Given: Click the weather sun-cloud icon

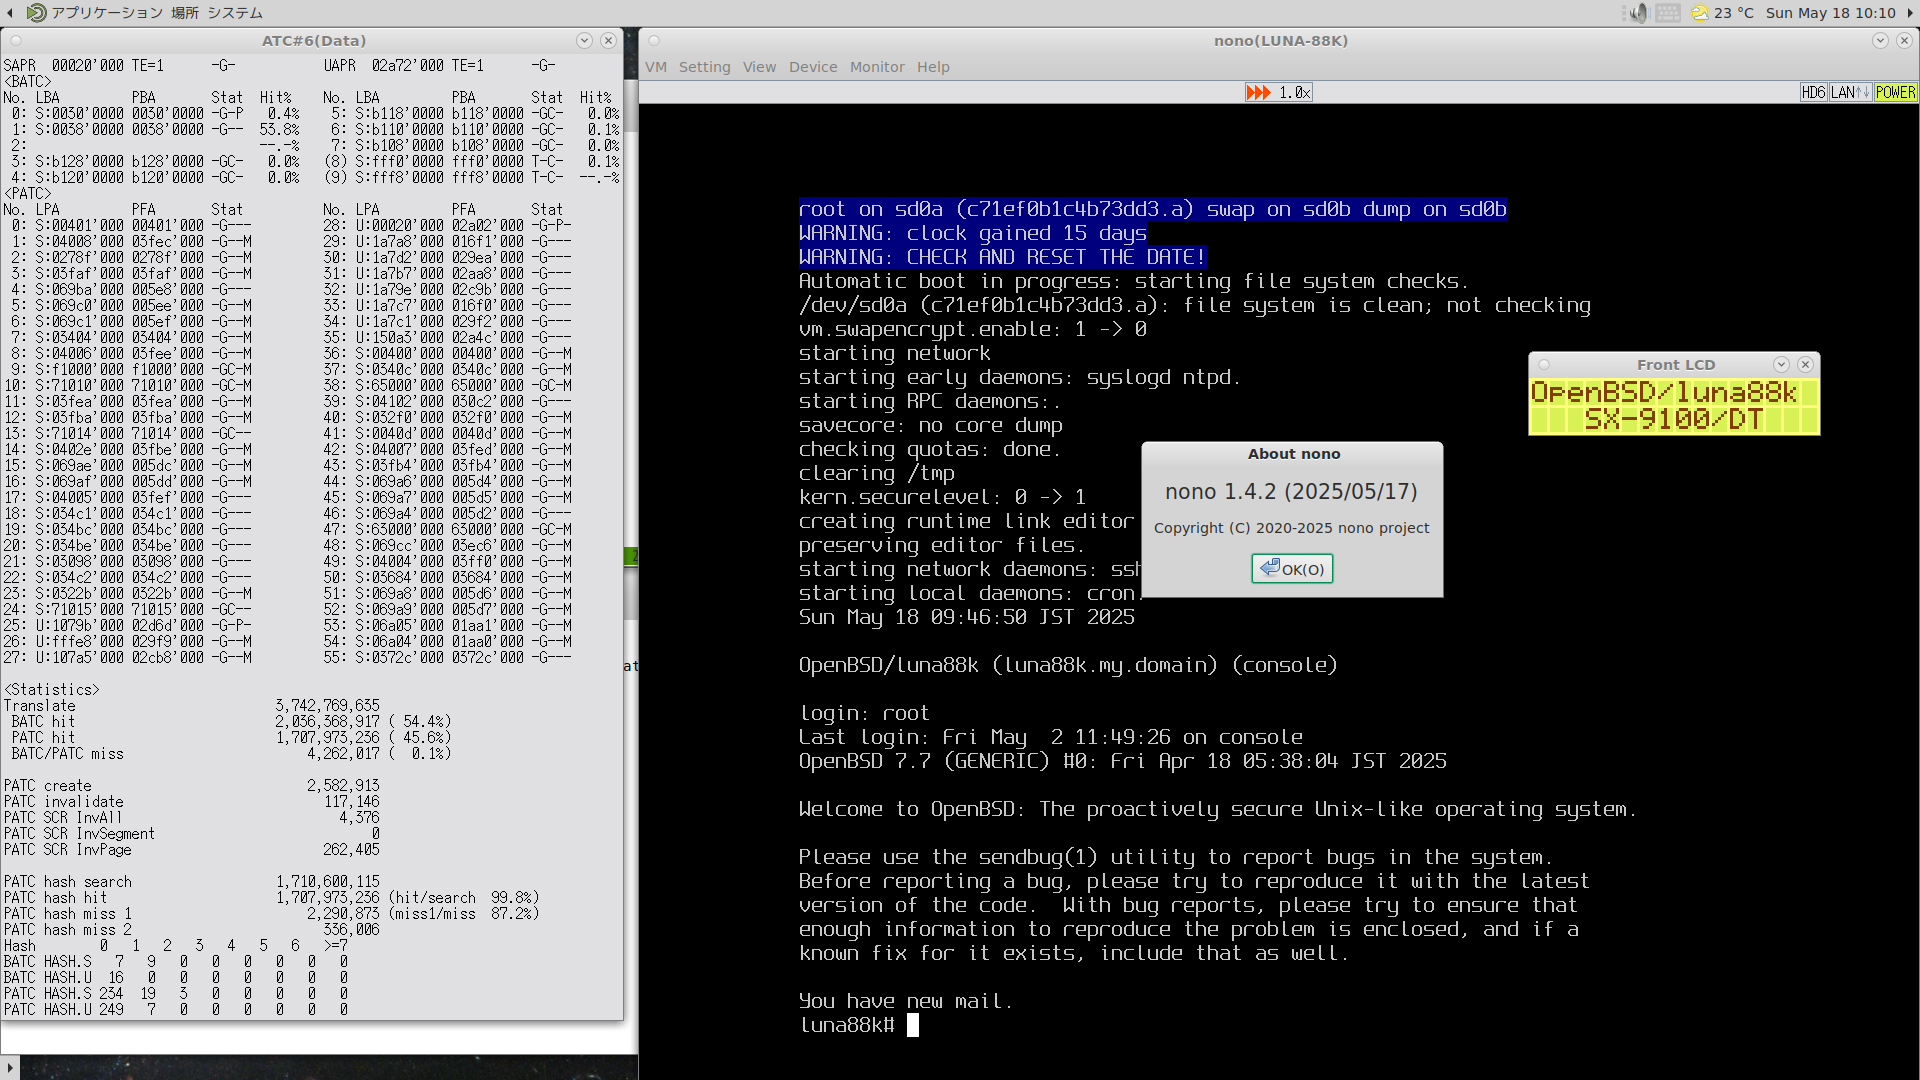Looking at the screenshot, I should tap(1699, 13).
